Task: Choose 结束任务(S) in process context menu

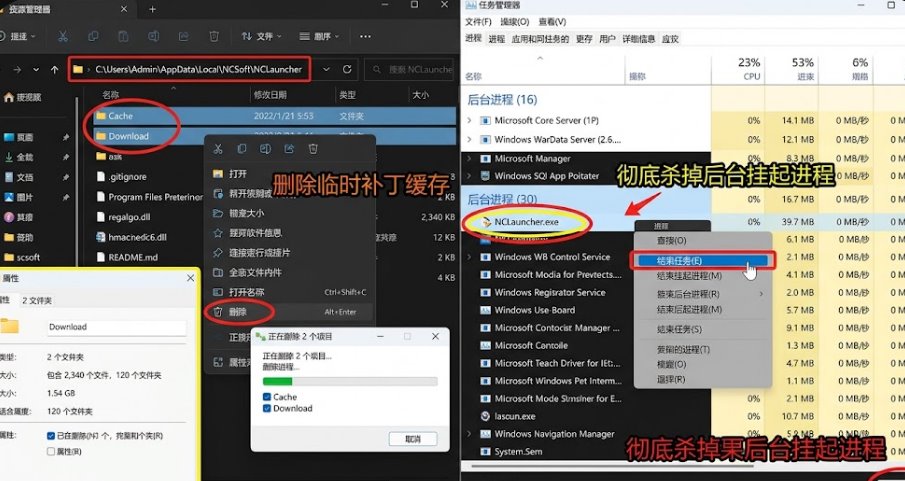Action: (x=679, y=329)
